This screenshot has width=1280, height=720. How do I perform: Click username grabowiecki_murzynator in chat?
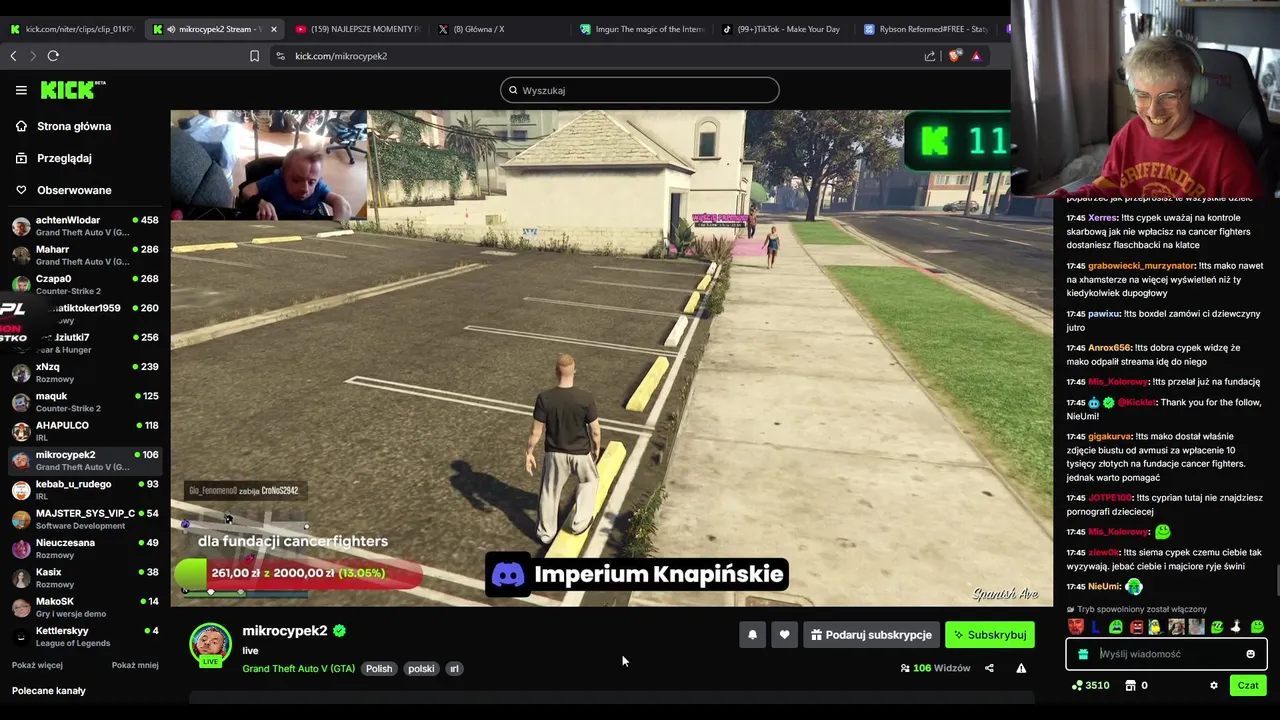pyautogui.click(x=1141, y=266)
